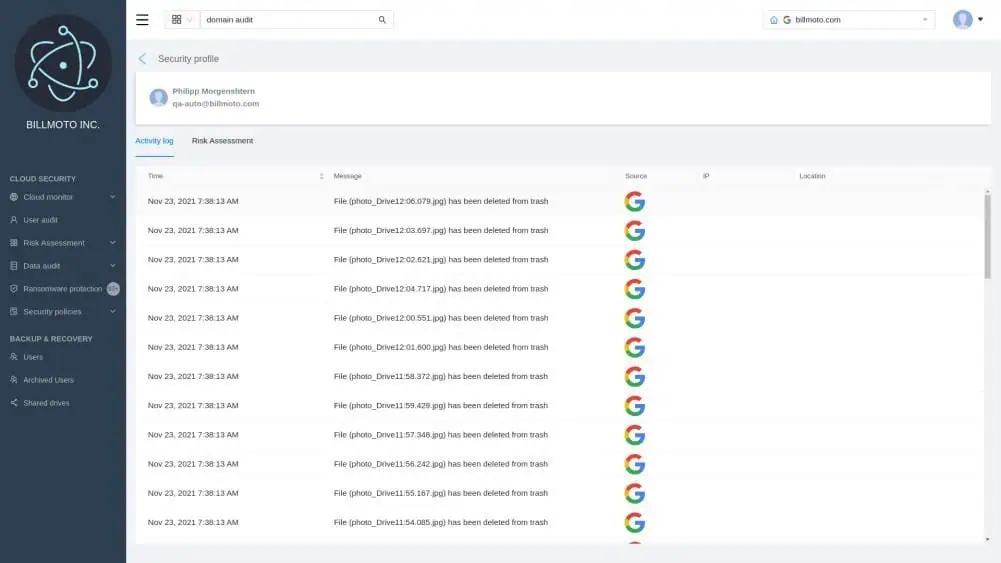Screen dimensions: 1001x563
Task: Switch to the Risk Assessment tab
Action: pos(222,140)
